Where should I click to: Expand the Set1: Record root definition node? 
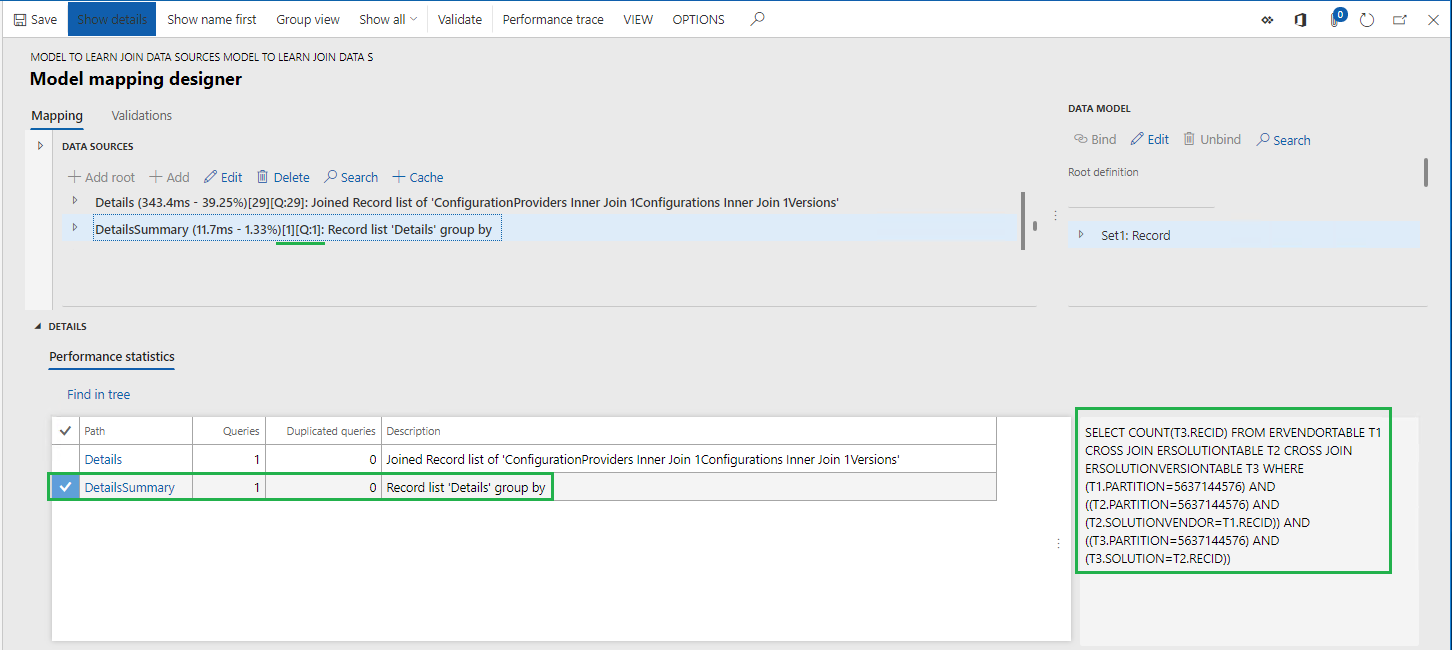1082,235
